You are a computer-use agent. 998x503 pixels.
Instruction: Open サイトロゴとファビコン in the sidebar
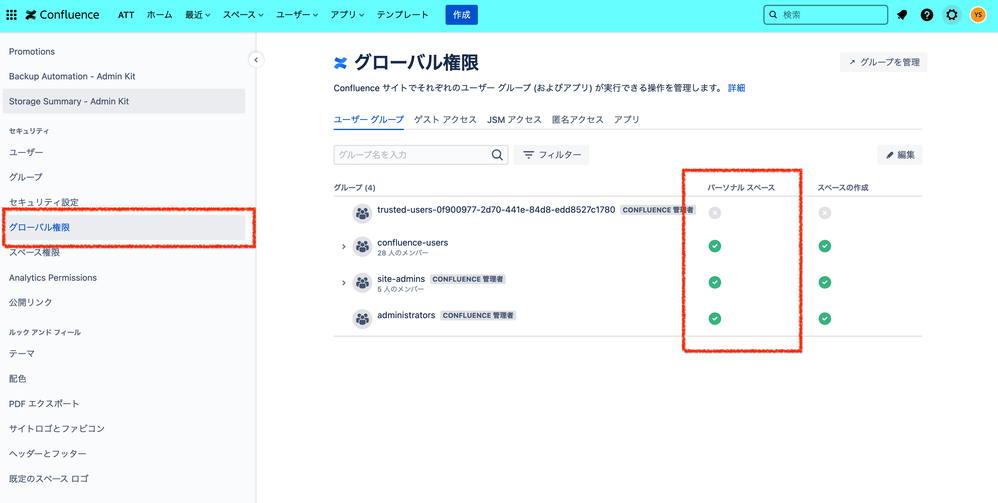[123, 429]
